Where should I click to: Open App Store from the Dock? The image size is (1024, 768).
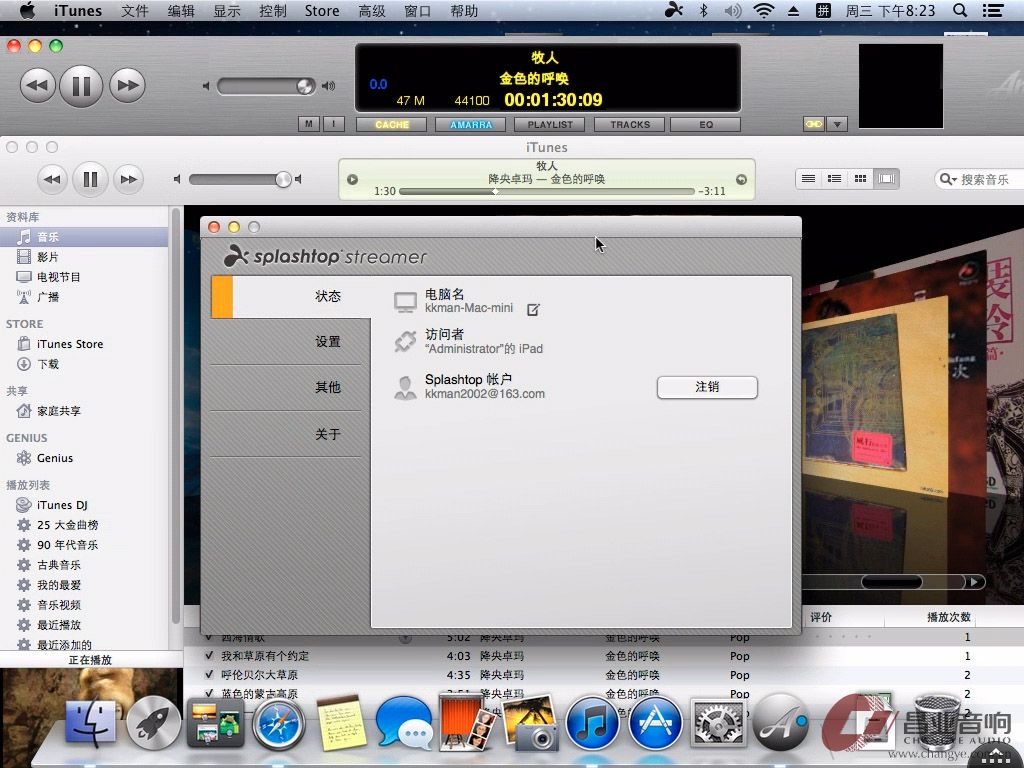pos(655,724)
